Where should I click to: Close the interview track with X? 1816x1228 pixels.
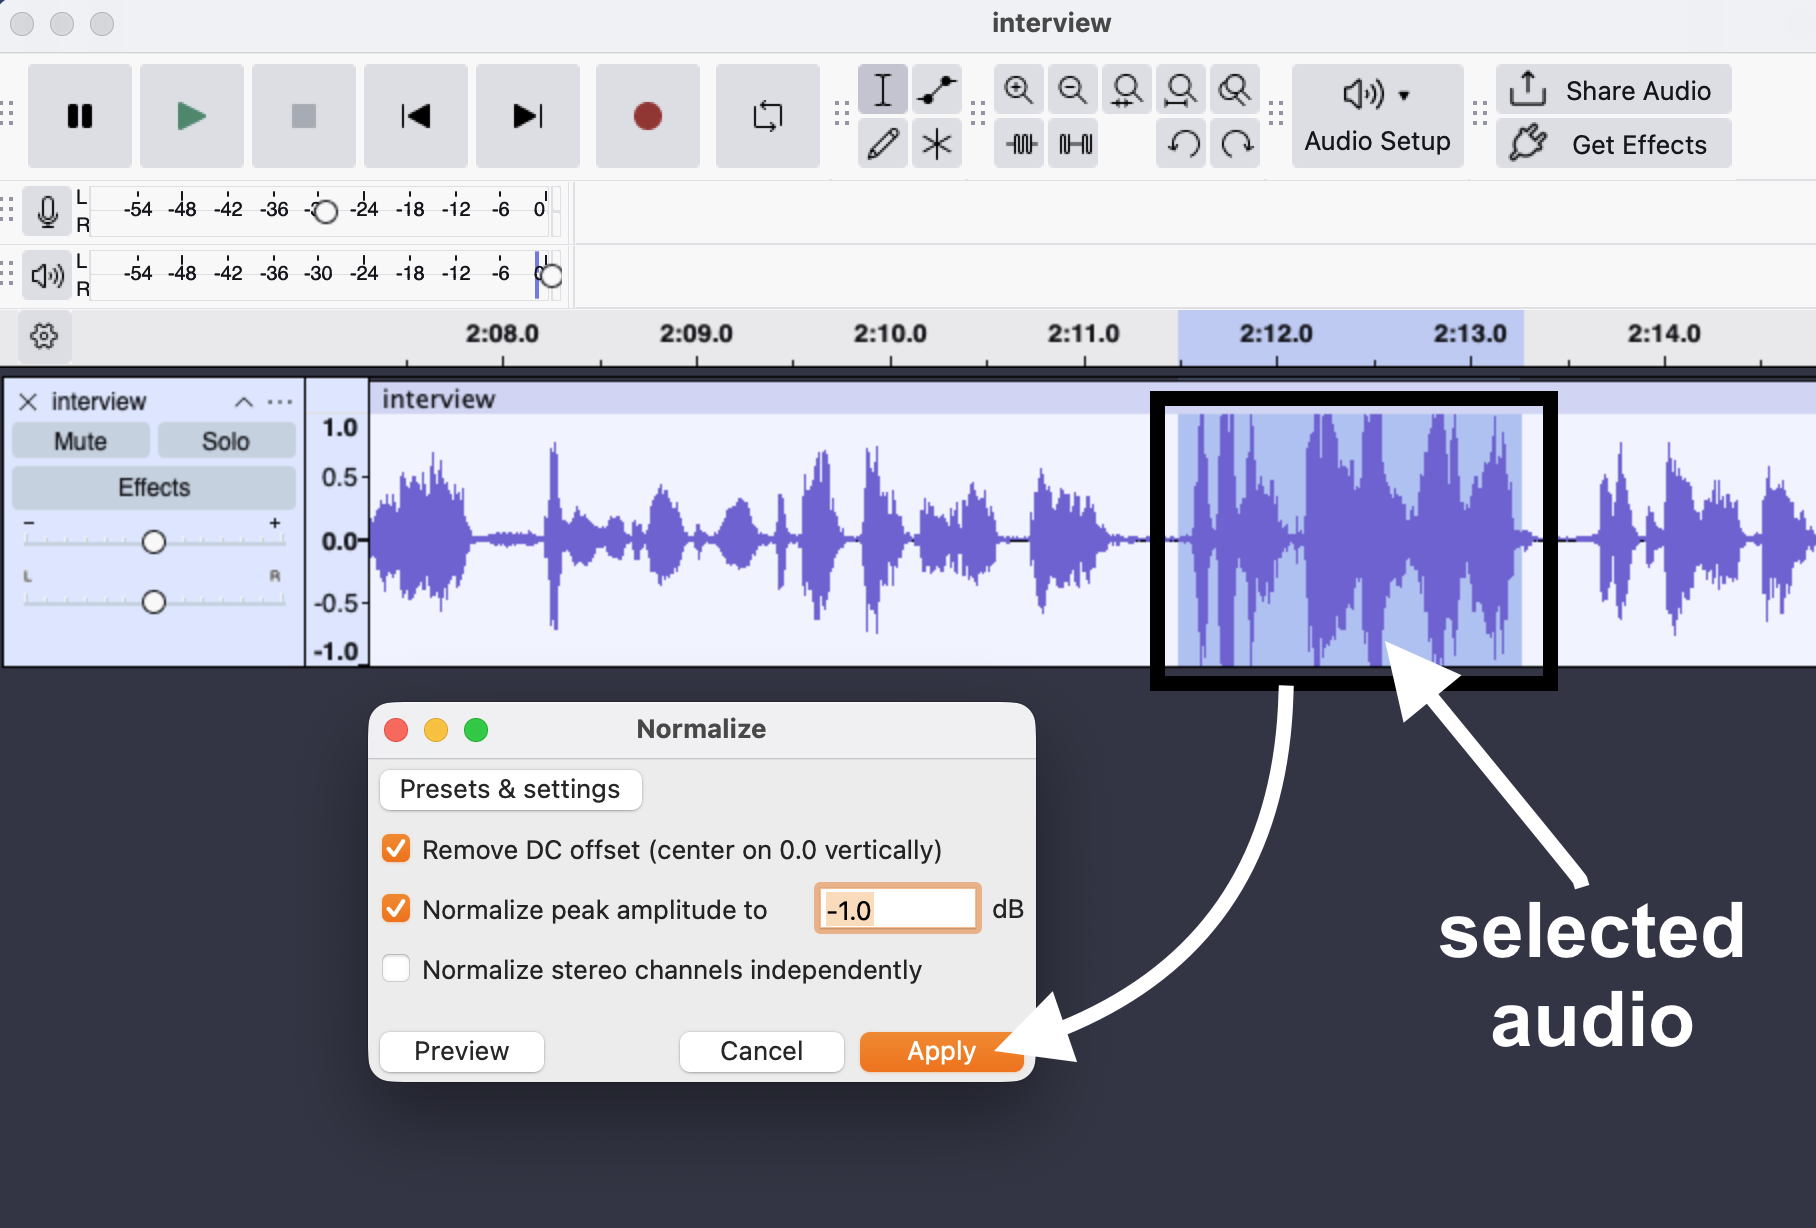tap(28, 401)
